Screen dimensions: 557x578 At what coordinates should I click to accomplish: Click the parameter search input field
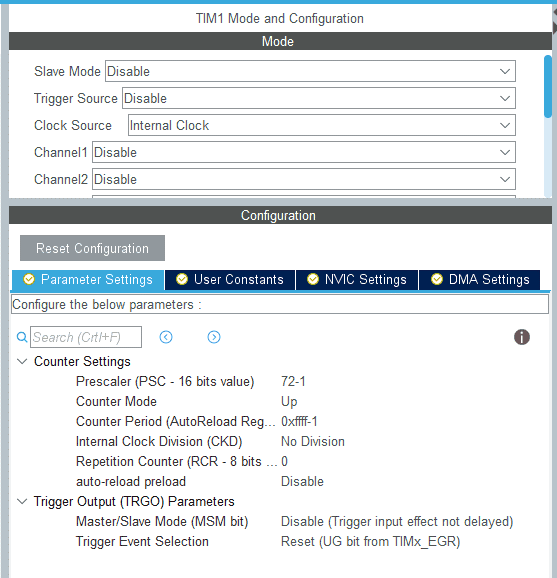pos(86,337)
